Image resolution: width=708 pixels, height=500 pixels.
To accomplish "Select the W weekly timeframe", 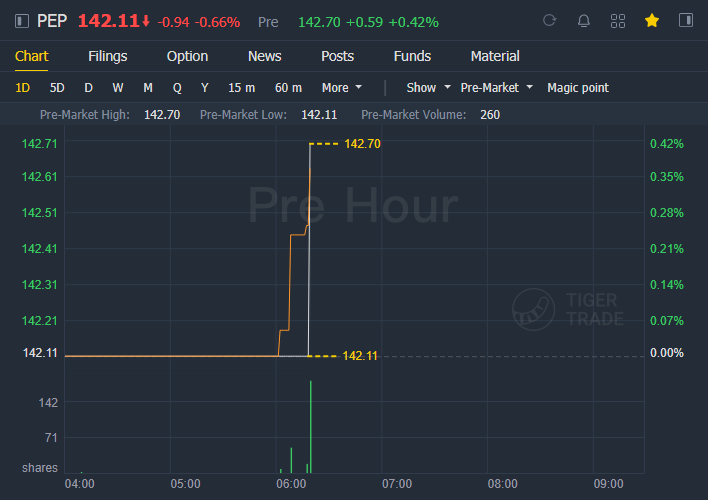I will click(x=118, y=88).
